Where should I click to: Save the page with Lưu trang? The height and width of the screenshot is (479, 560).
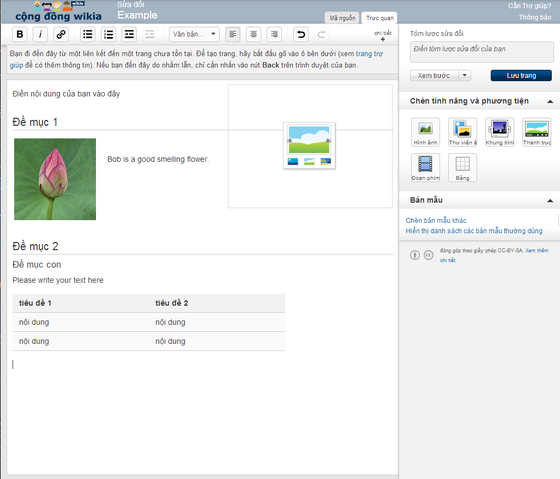521,75
